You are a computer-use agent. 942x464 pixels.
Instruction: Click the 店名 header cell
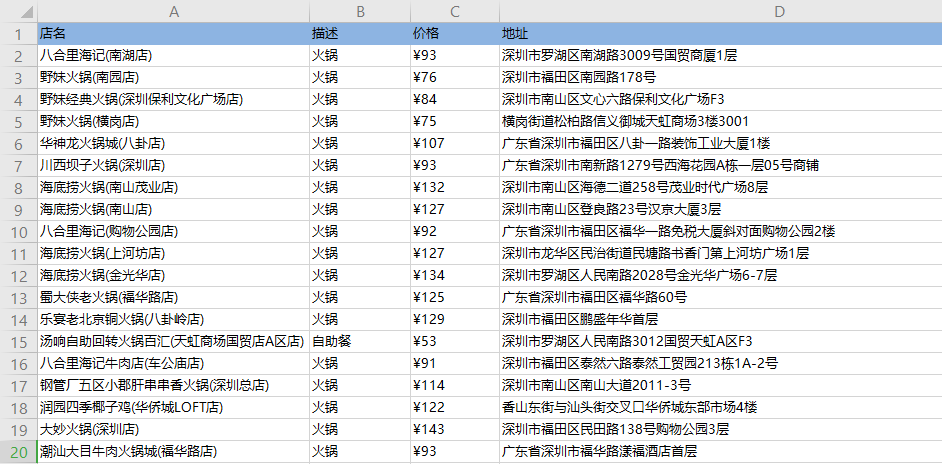pyautogui.click(x=174, y=34)
